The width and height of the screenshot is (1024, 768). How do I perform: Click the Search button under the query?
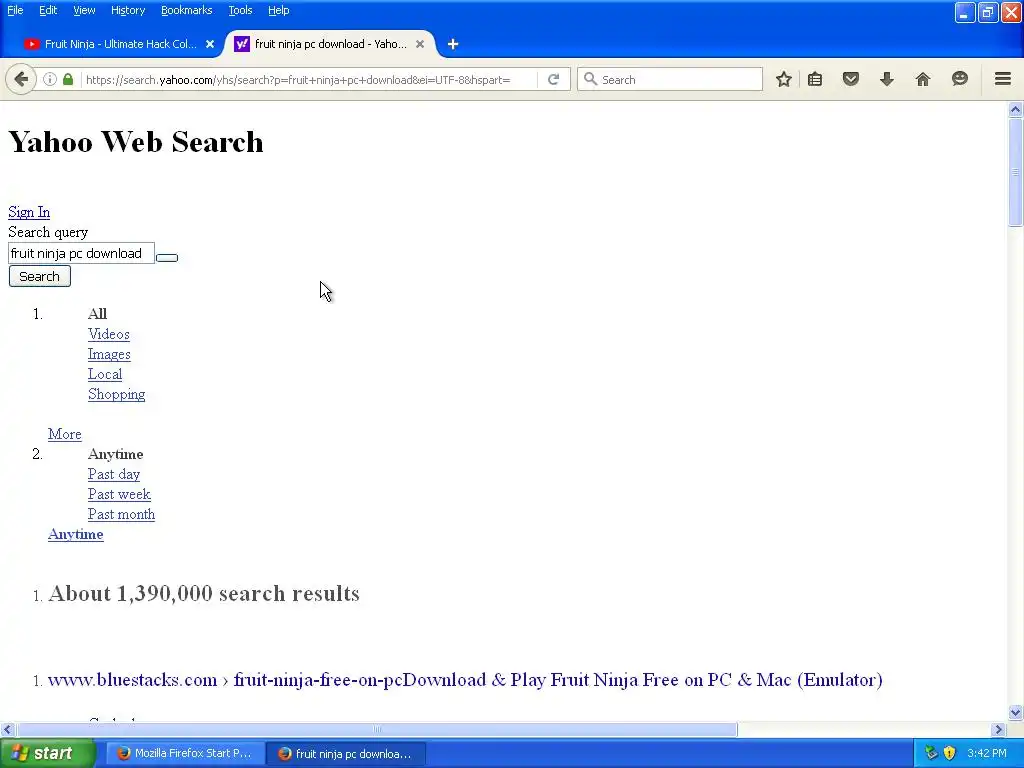[x=39, y=276]
